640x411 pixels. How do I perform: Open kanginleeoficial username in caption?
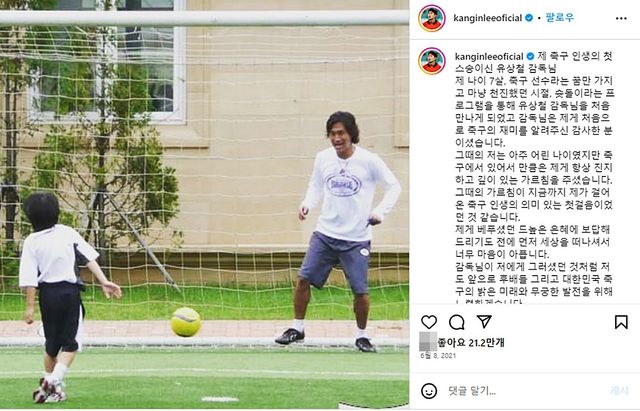click(489, 56)
